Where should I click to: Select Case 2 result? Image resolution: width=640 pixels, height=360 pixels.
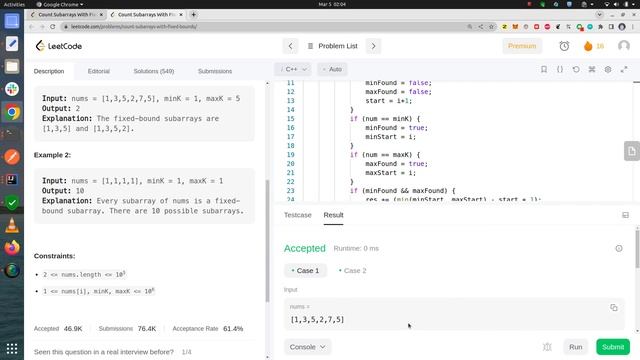[352, 271]
